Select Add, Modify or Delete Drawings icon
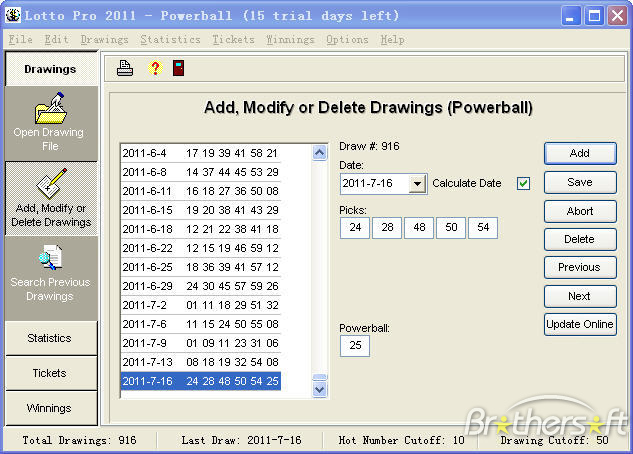This screenshot has width=633, height=454. tap(52, 184)
